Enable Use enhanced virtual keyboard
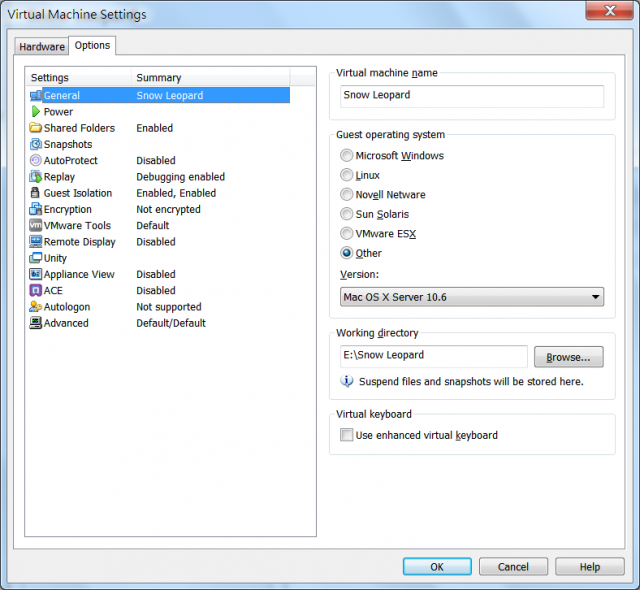 click(x=347, y=435)
